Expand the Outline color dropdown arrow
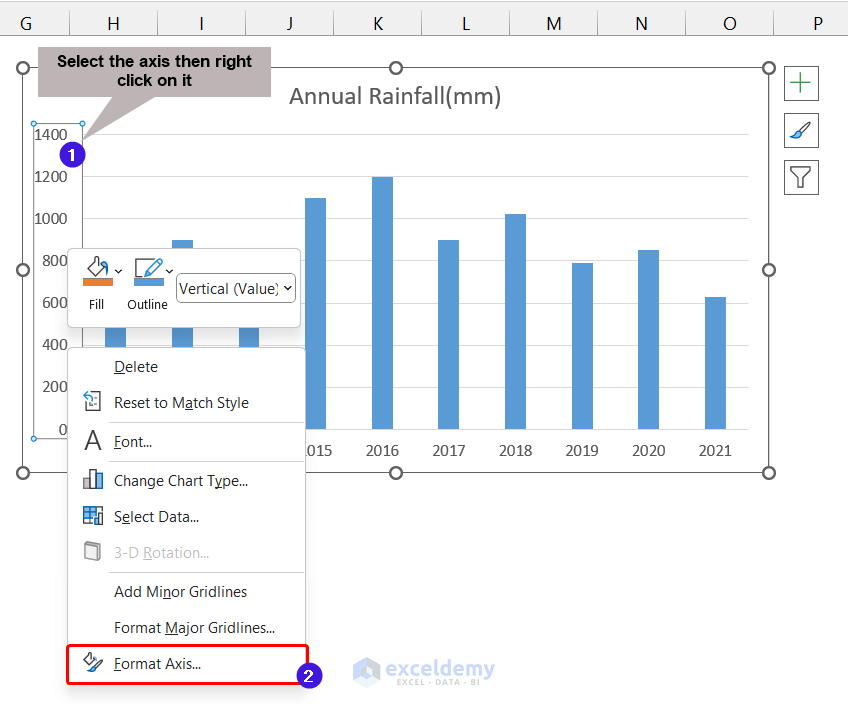Screen dimensions: 848x704 pyautogui.click(x=169, y=271)
